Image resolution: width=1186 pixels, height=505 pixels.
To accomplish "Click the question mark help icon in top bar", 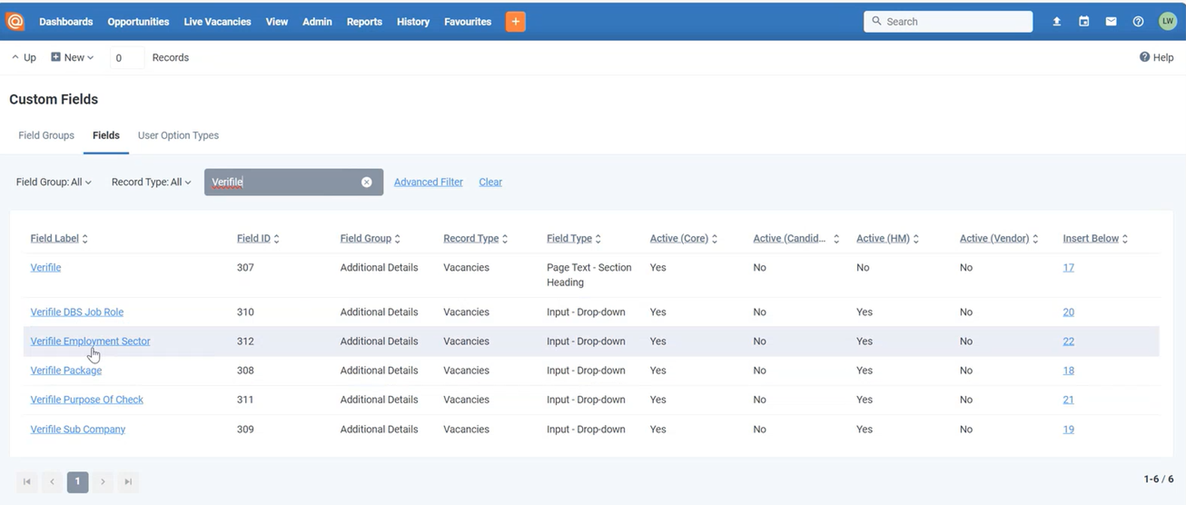I will (x=1138, y=22).
